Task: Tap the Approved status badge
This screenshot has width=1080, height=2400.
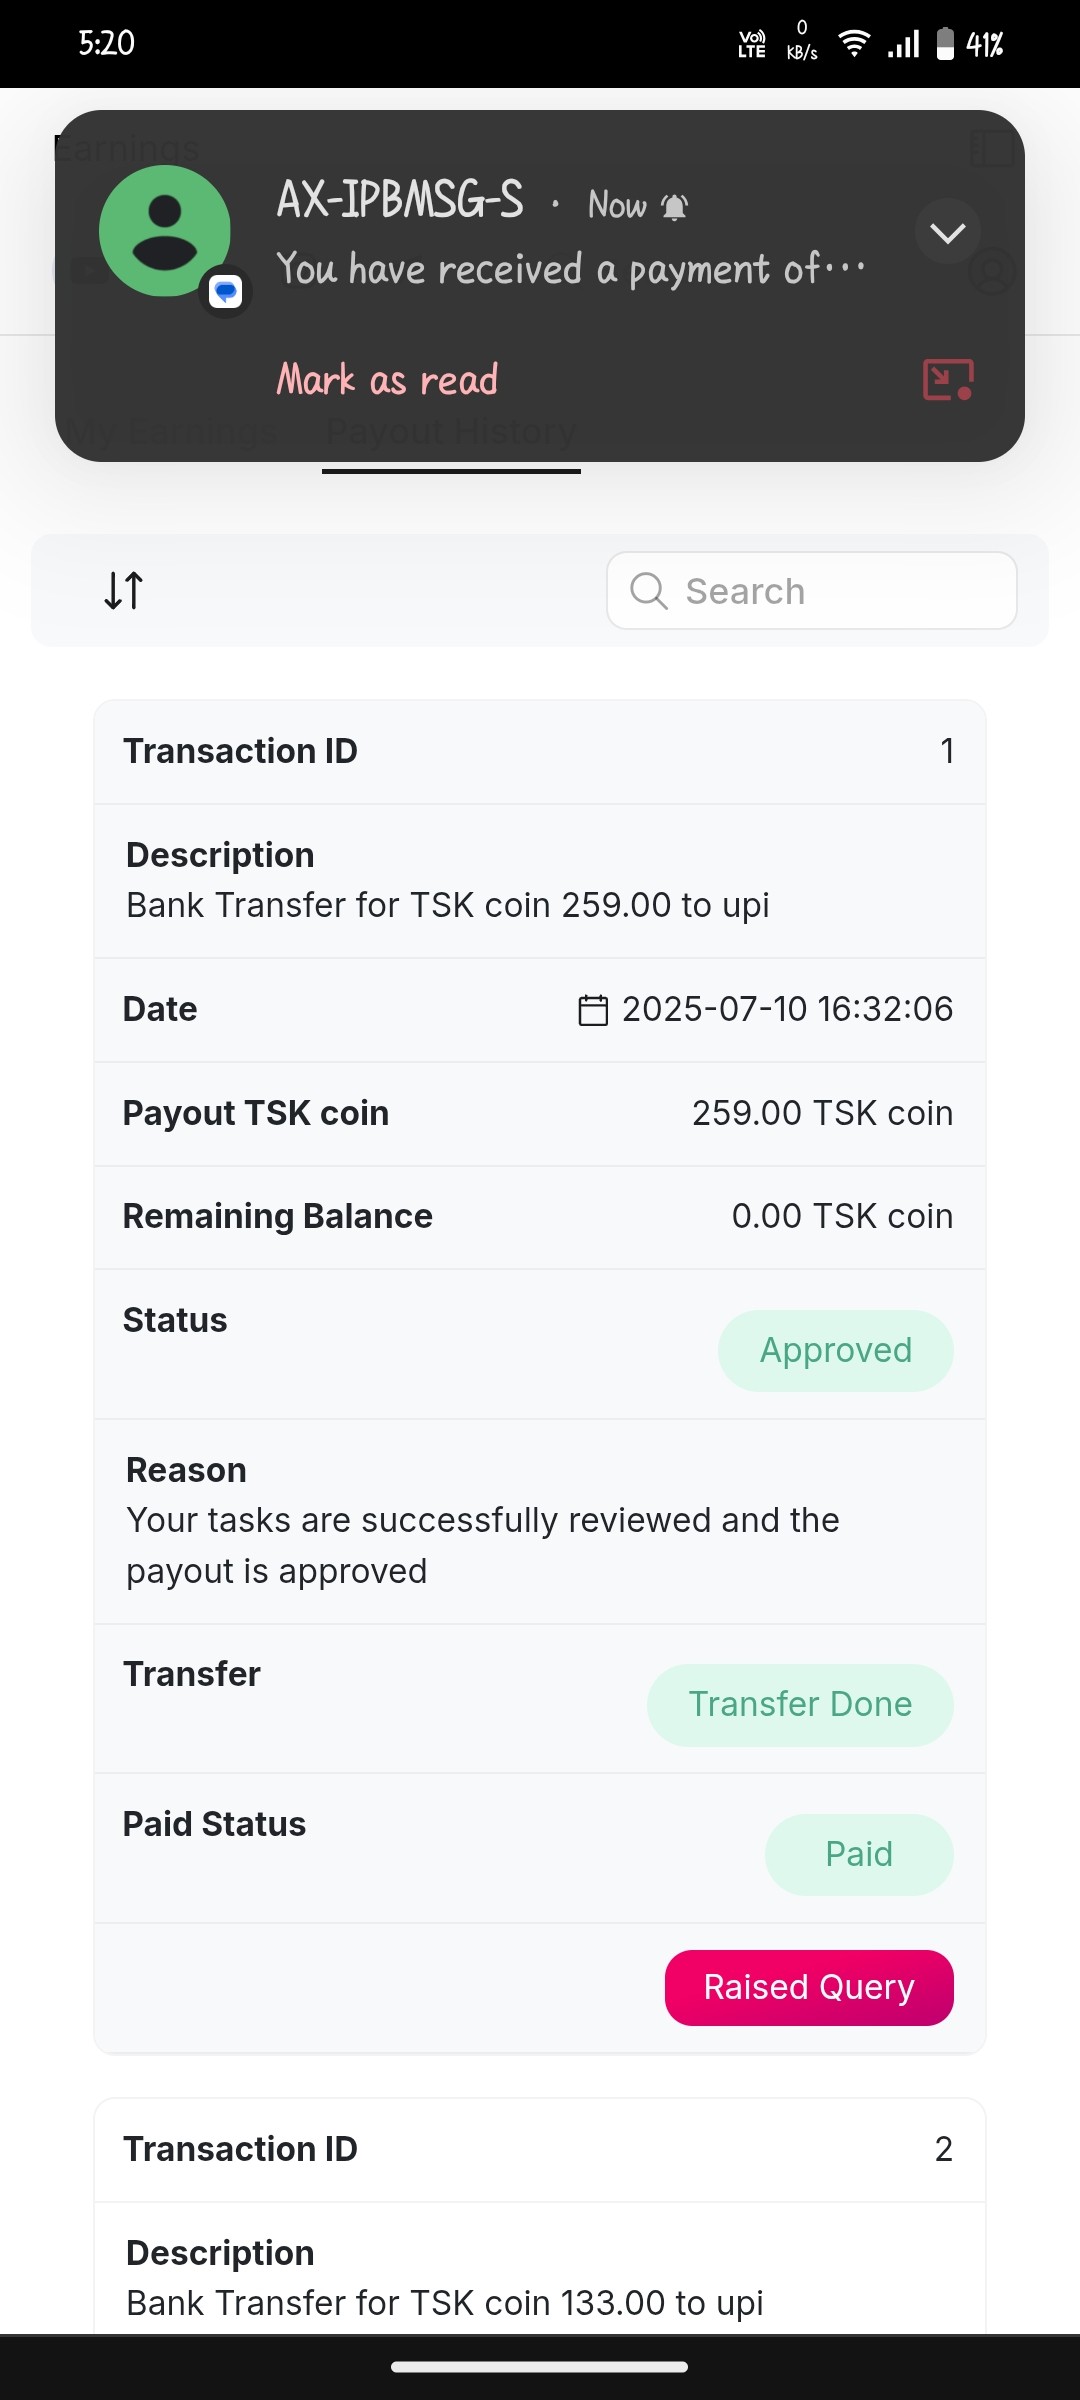Action: 835,1350
